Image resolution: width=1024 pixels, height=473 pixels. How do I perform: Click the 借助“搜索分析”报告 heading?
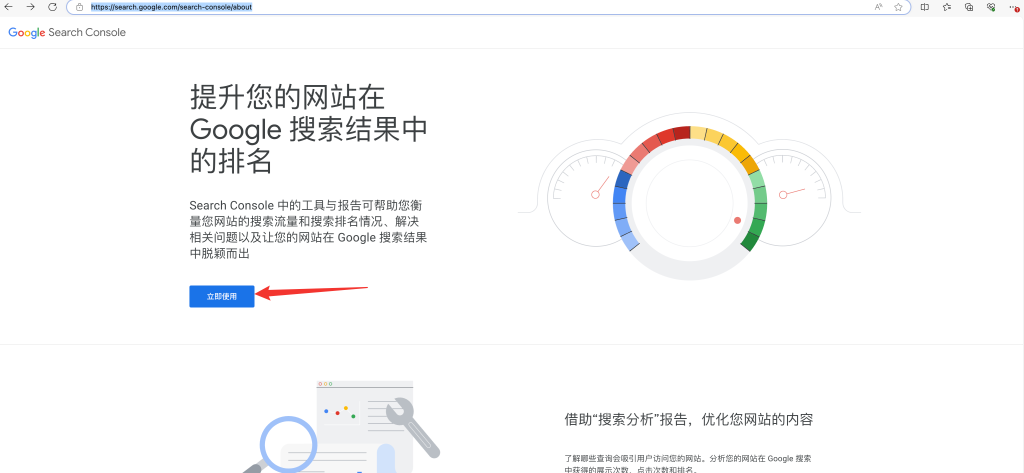click(688, 419)
